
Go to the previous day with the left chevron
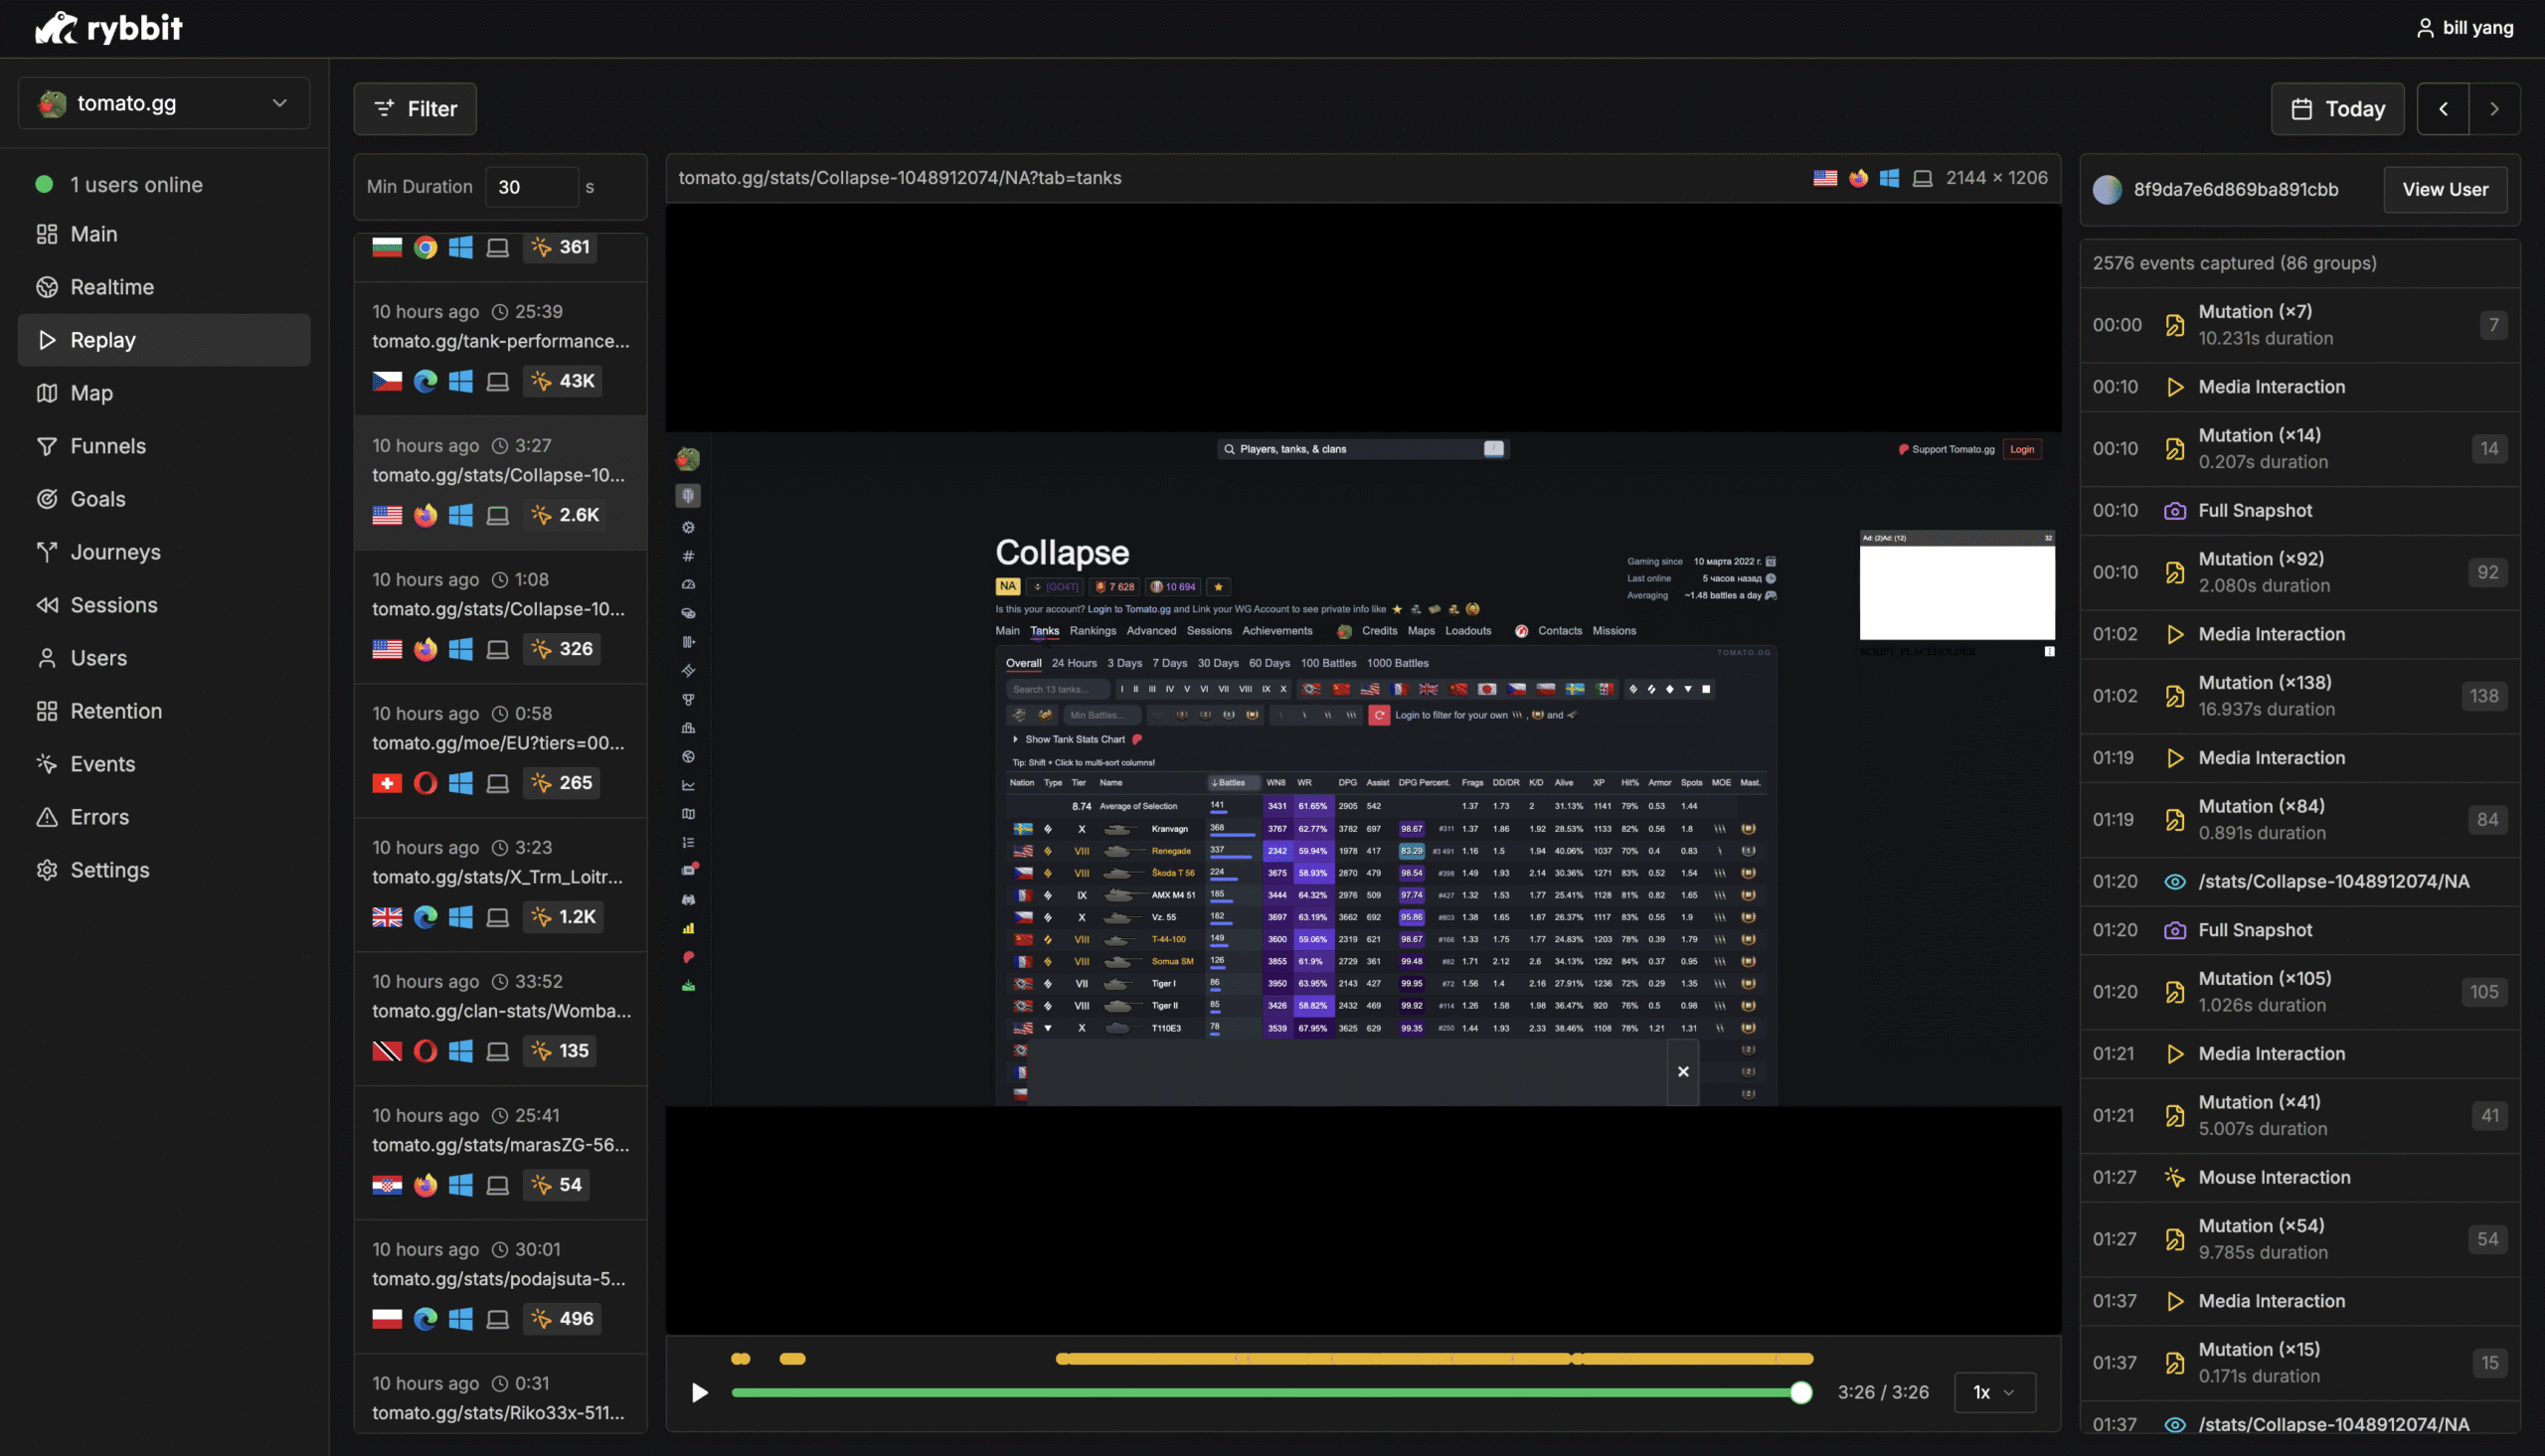click(x=2443, y=109)
